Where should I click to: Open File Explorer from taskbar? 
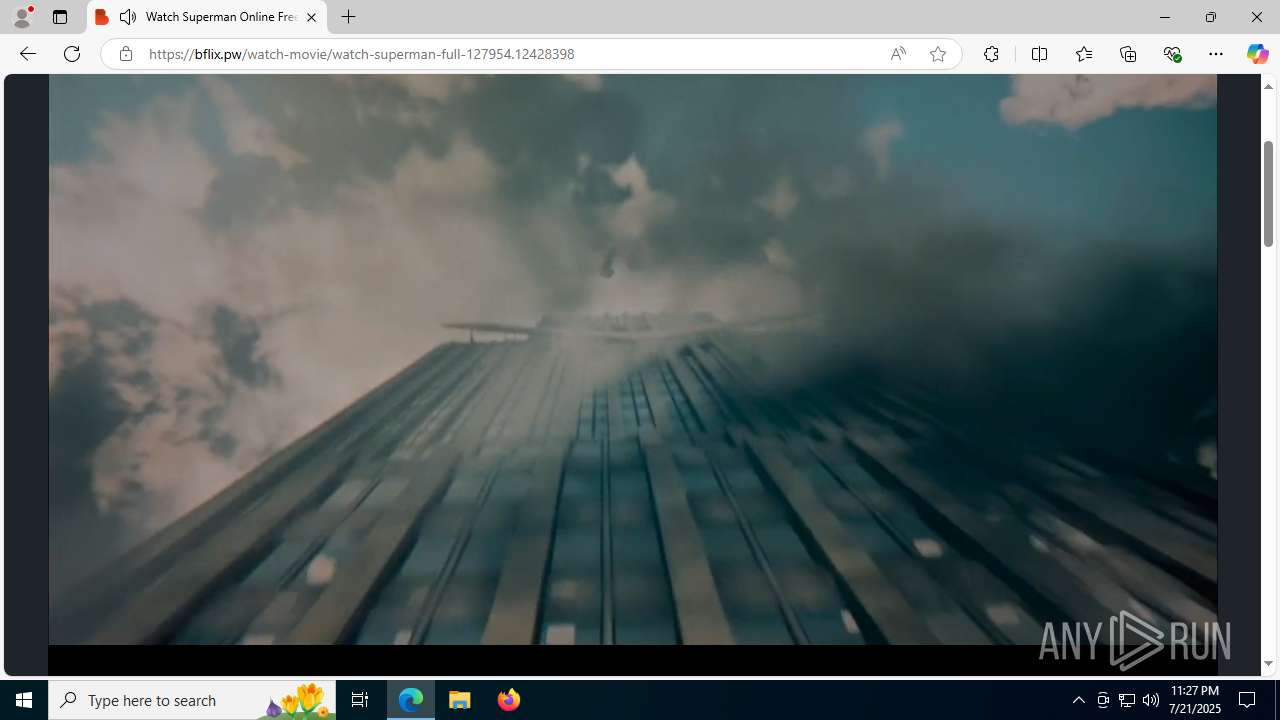(460, 700)
